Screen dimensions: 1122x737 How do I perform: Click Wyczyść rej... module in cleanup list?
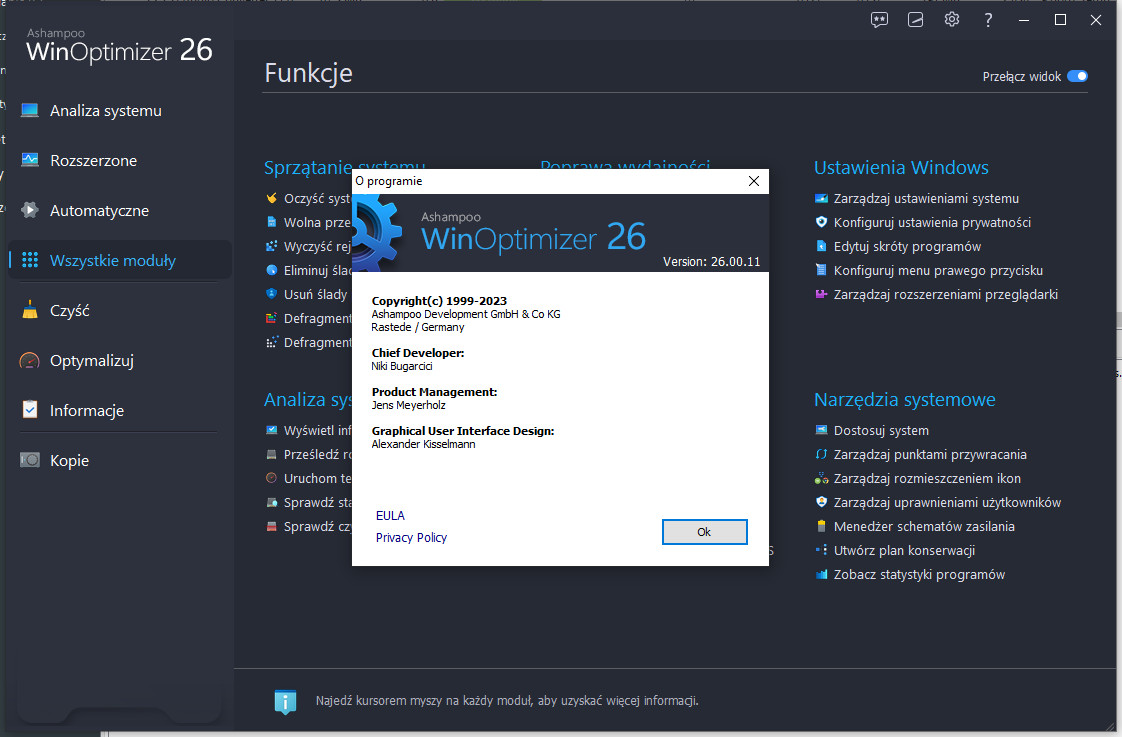pos(317,246)
